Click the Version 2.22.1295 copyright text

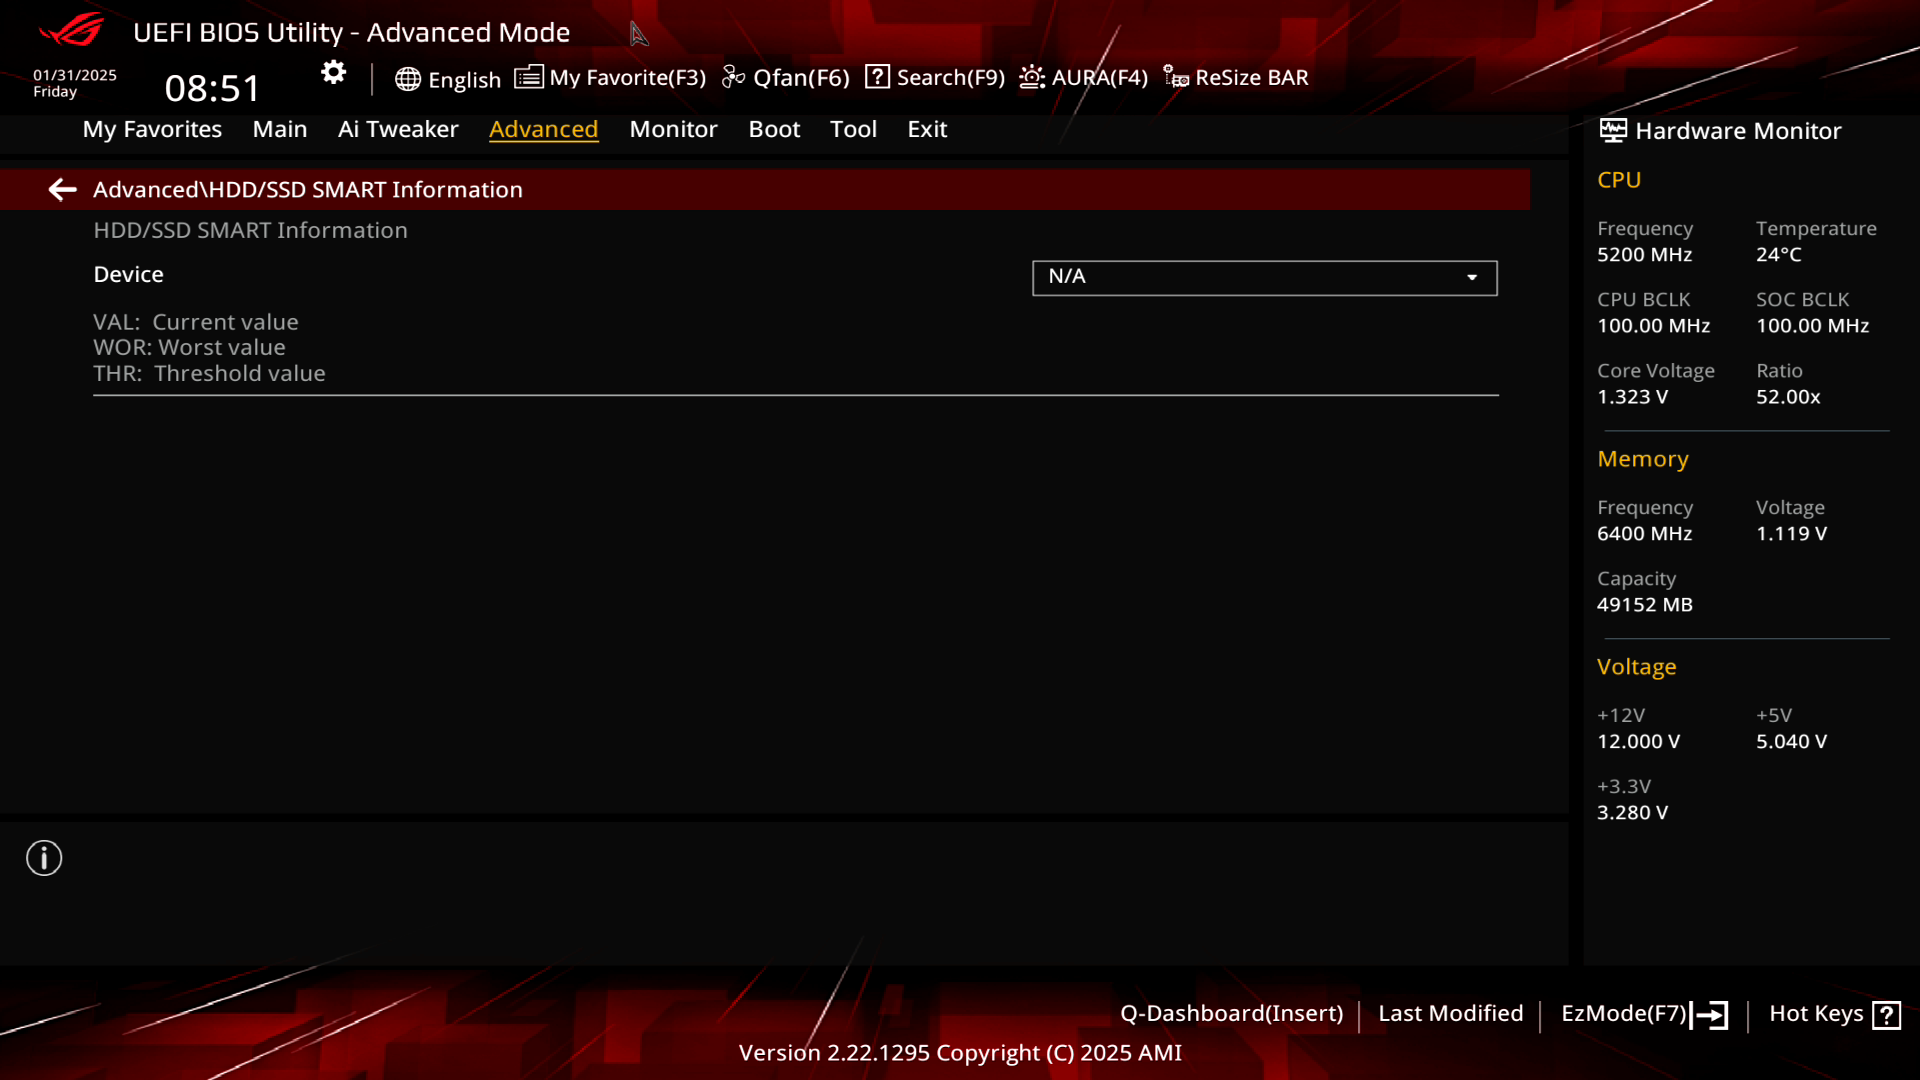(x=960, y=1052)
